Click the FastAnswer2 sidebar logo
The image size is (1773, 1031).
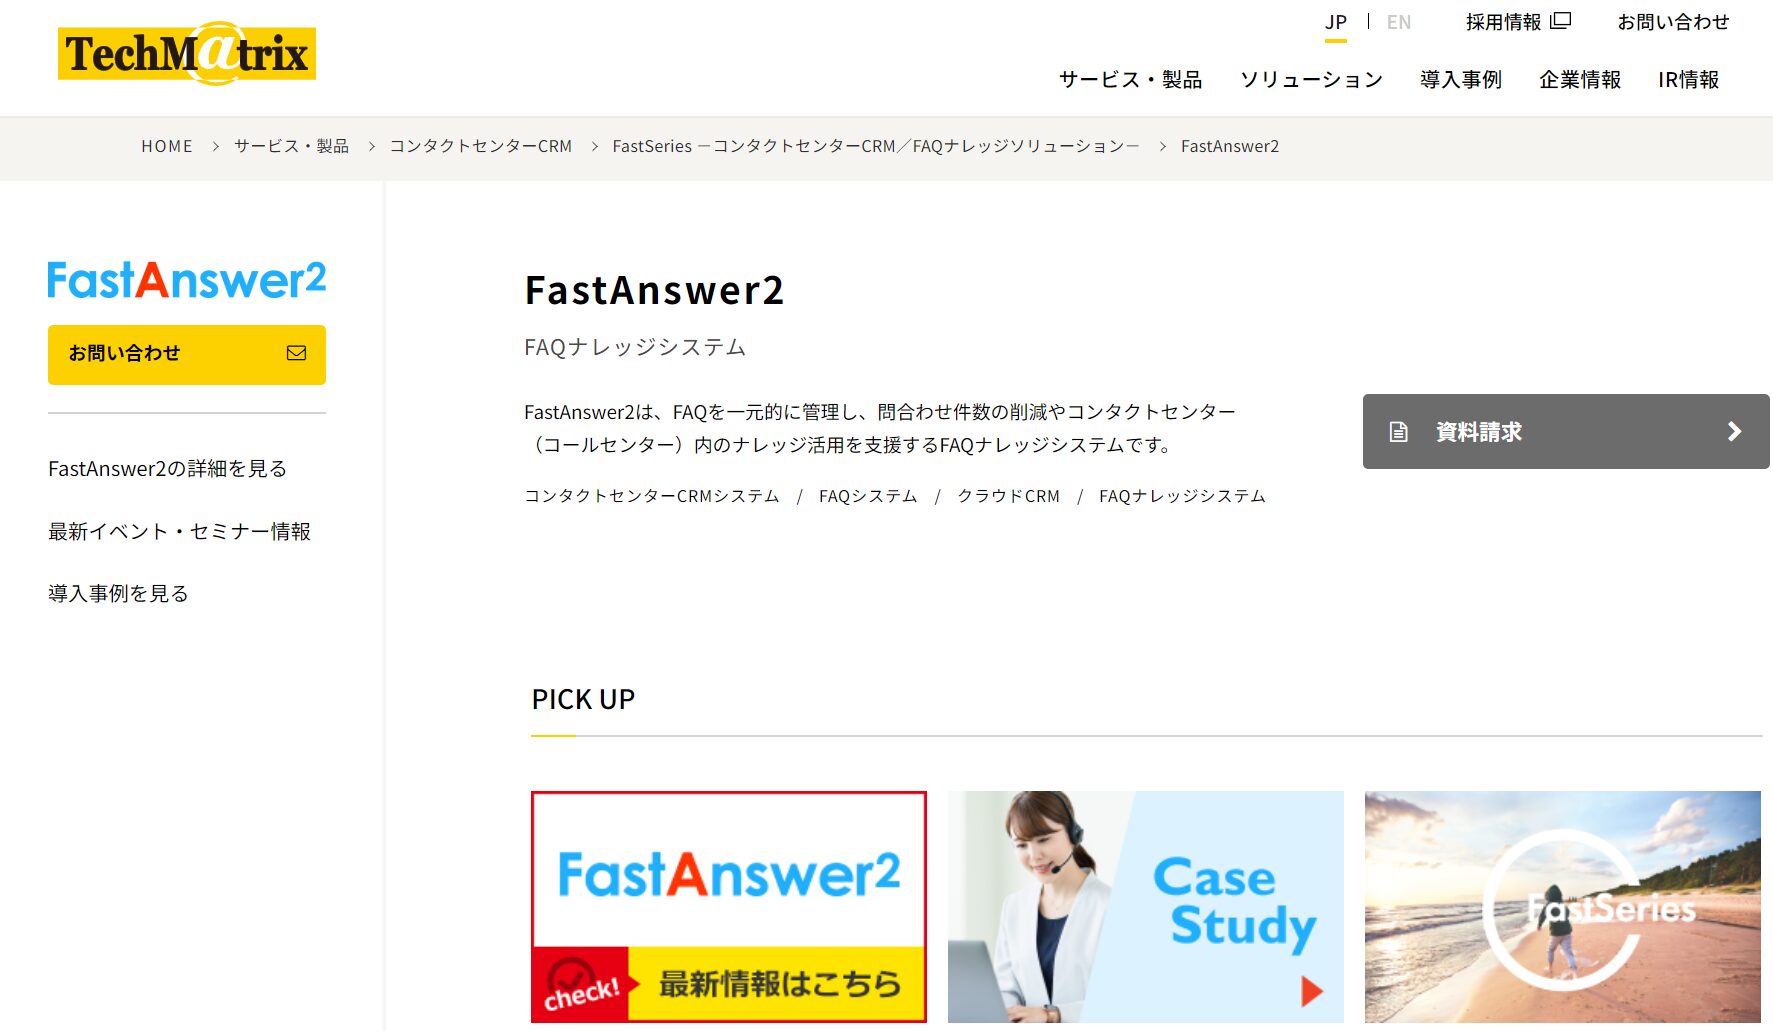187,280
